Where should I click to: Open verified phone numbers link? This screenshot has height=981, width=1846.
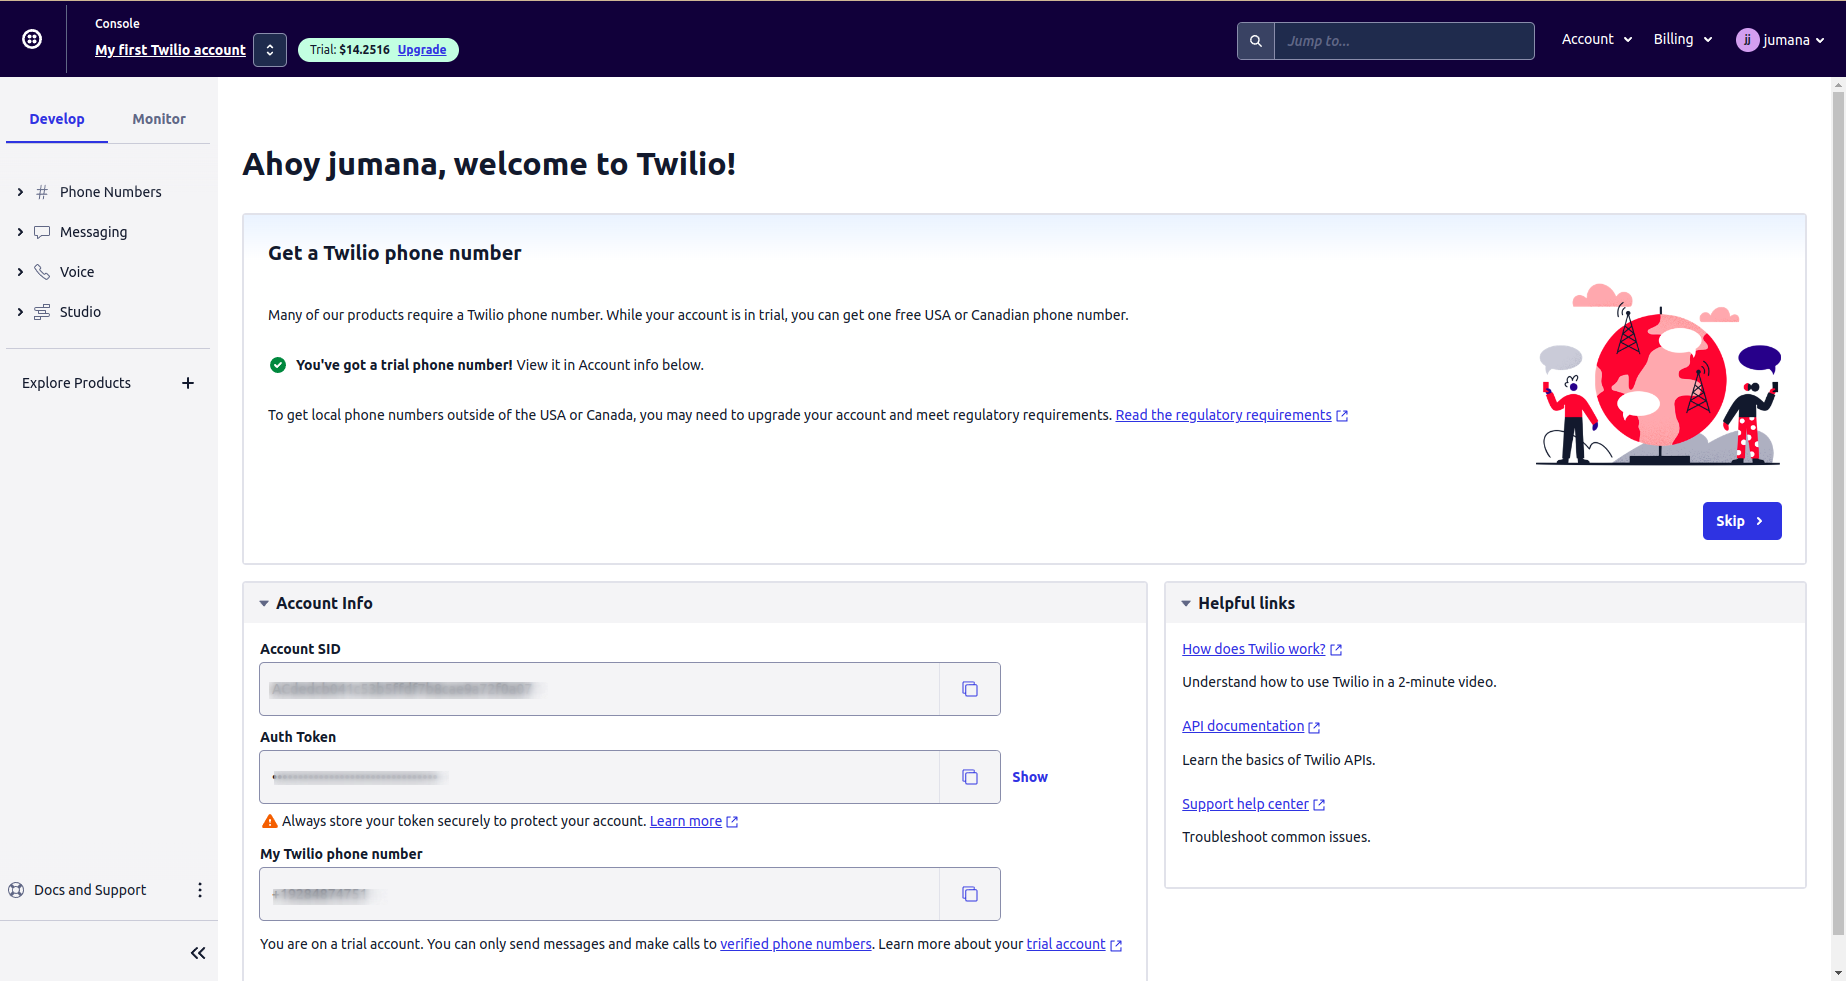coord(796,944)
